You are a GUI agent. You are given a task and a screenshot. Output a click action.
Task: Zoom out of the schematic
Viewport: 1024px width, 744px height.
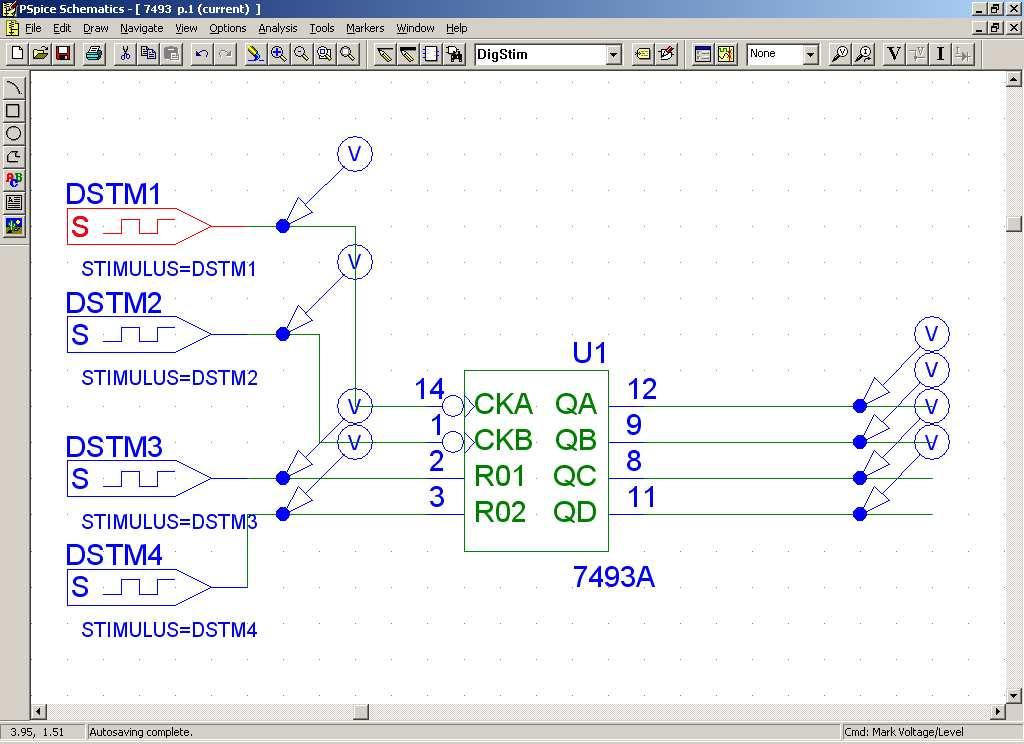coord(302,54)
